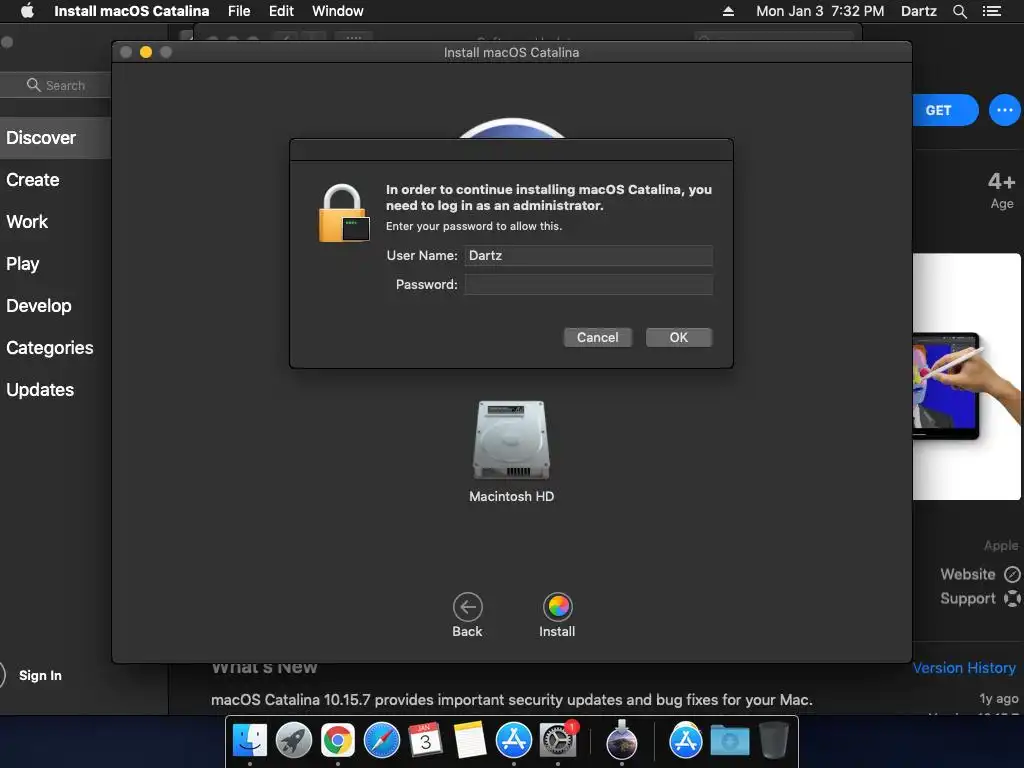Click Install macOS Catalina icon in Dock

pyautogui.click(x=622, y=741)
